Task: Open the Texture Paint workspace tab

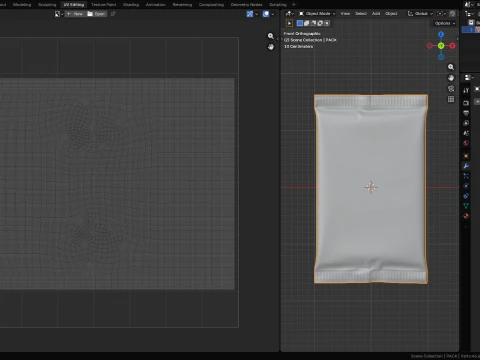Action: (103, 5)
